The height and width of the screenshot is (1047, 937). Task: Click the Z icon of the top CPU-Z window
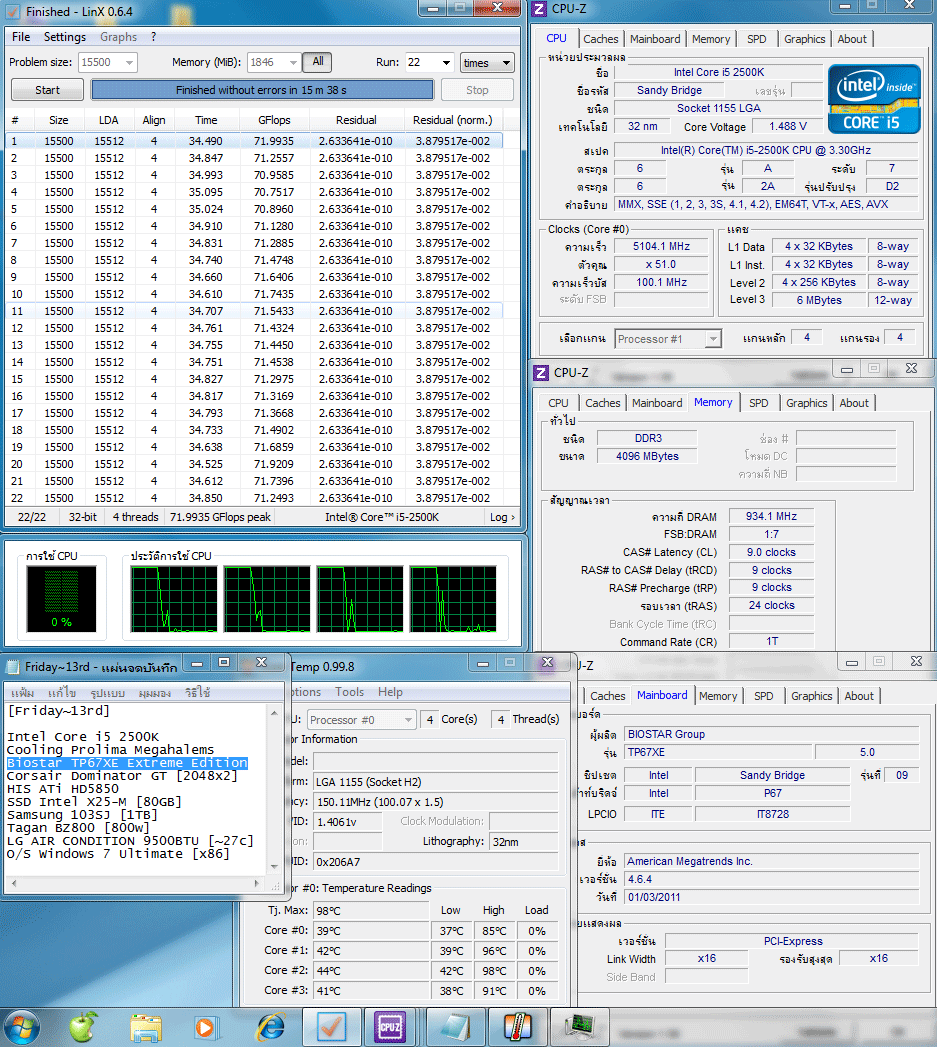coord(540,9)
